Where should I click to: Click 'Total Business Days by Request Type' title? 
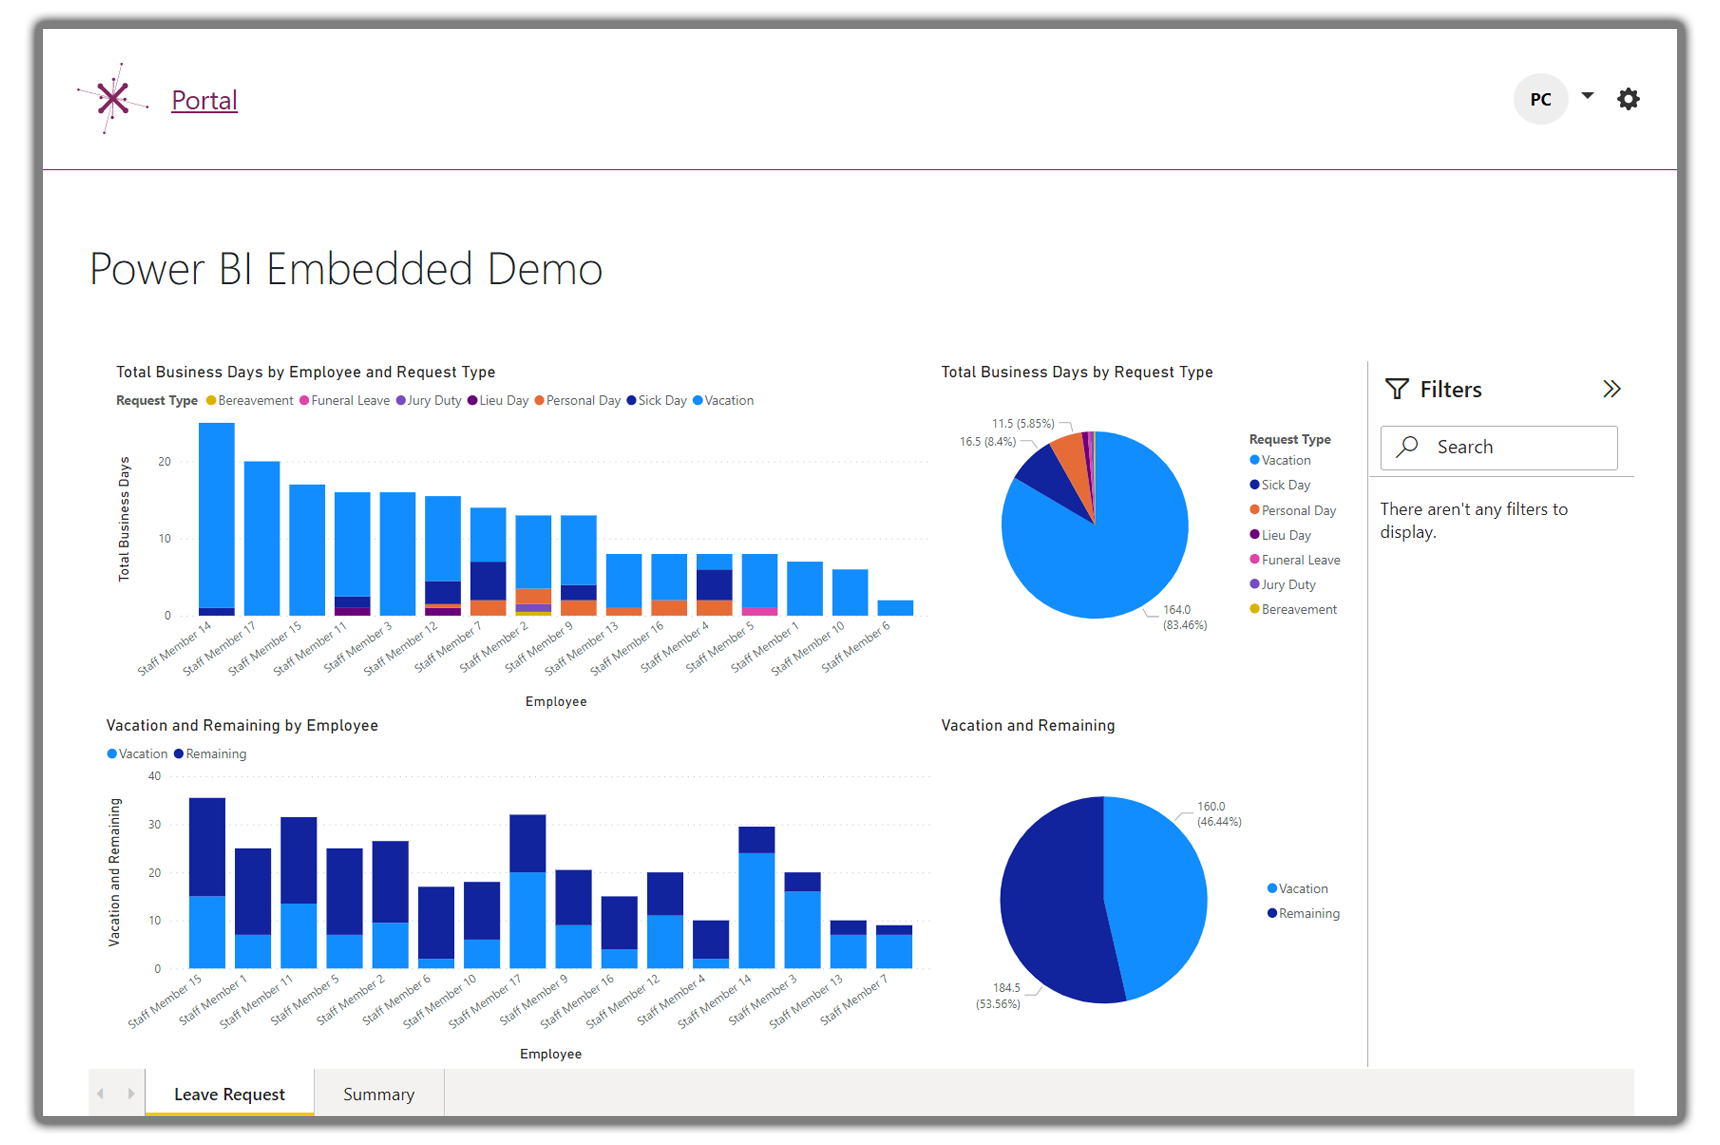(x=1077, y=372)
